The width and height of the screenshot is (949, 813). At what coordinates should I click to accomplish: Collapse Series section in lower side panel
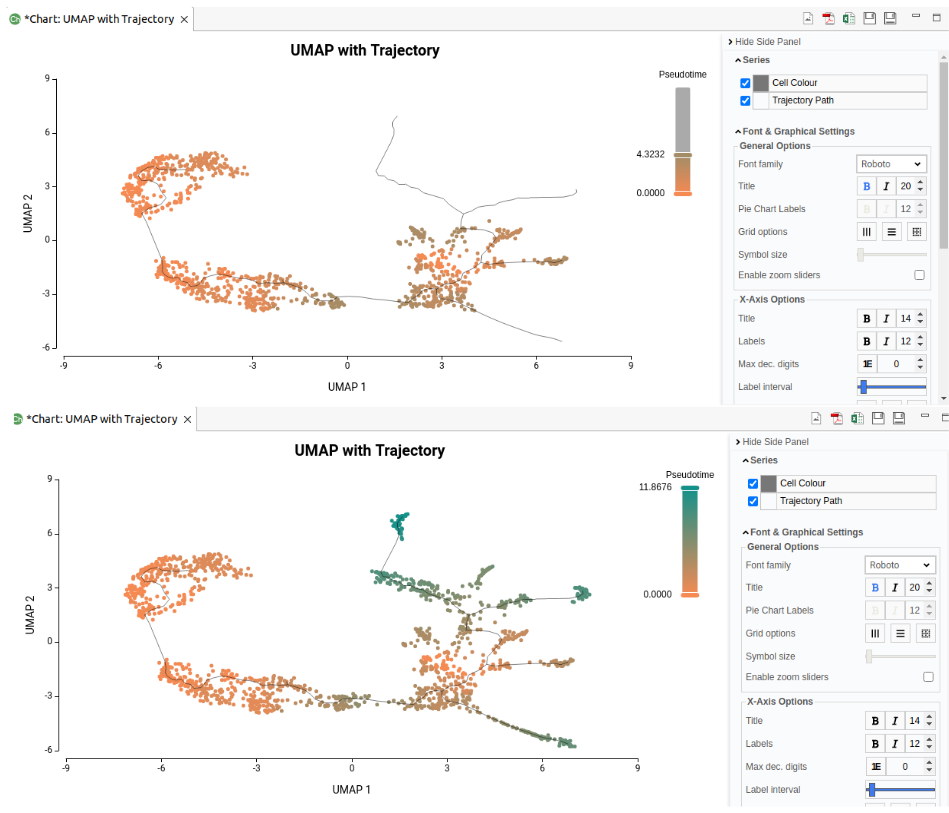[760, 460]
